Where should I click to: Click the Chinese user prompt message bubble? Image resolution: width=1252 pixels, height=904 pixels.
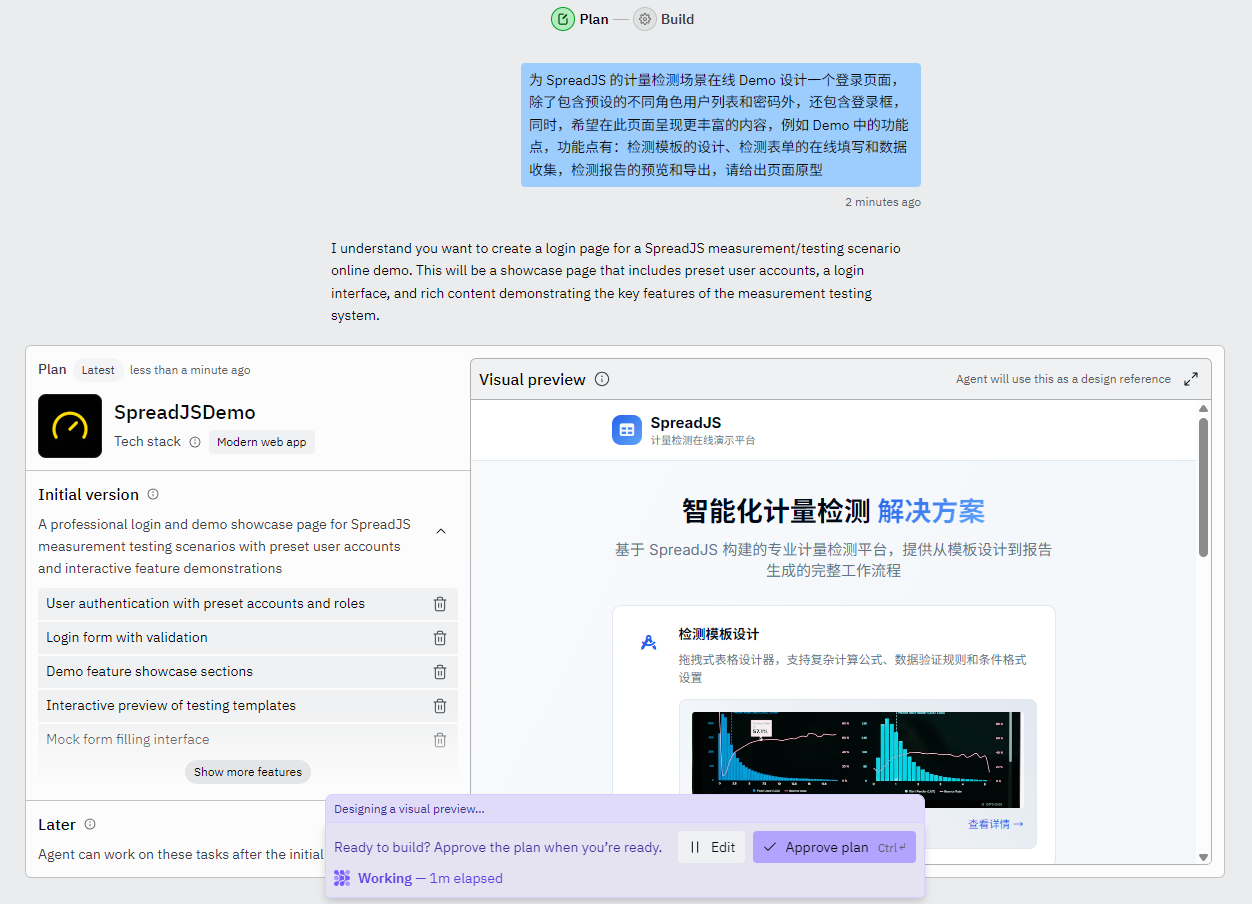(721, 125)
